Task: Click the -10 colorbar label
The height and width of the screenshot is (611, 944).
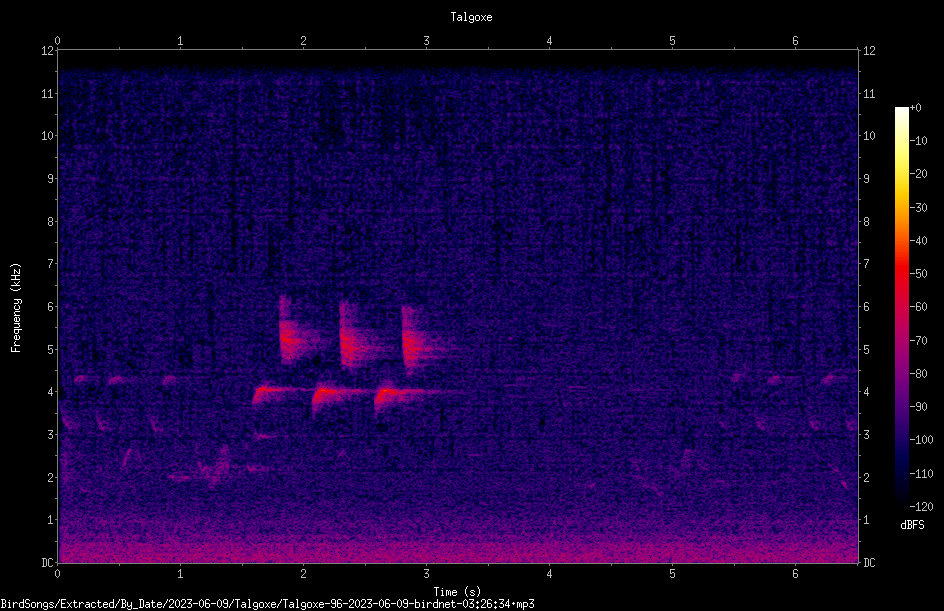Action: pos(918,141)
